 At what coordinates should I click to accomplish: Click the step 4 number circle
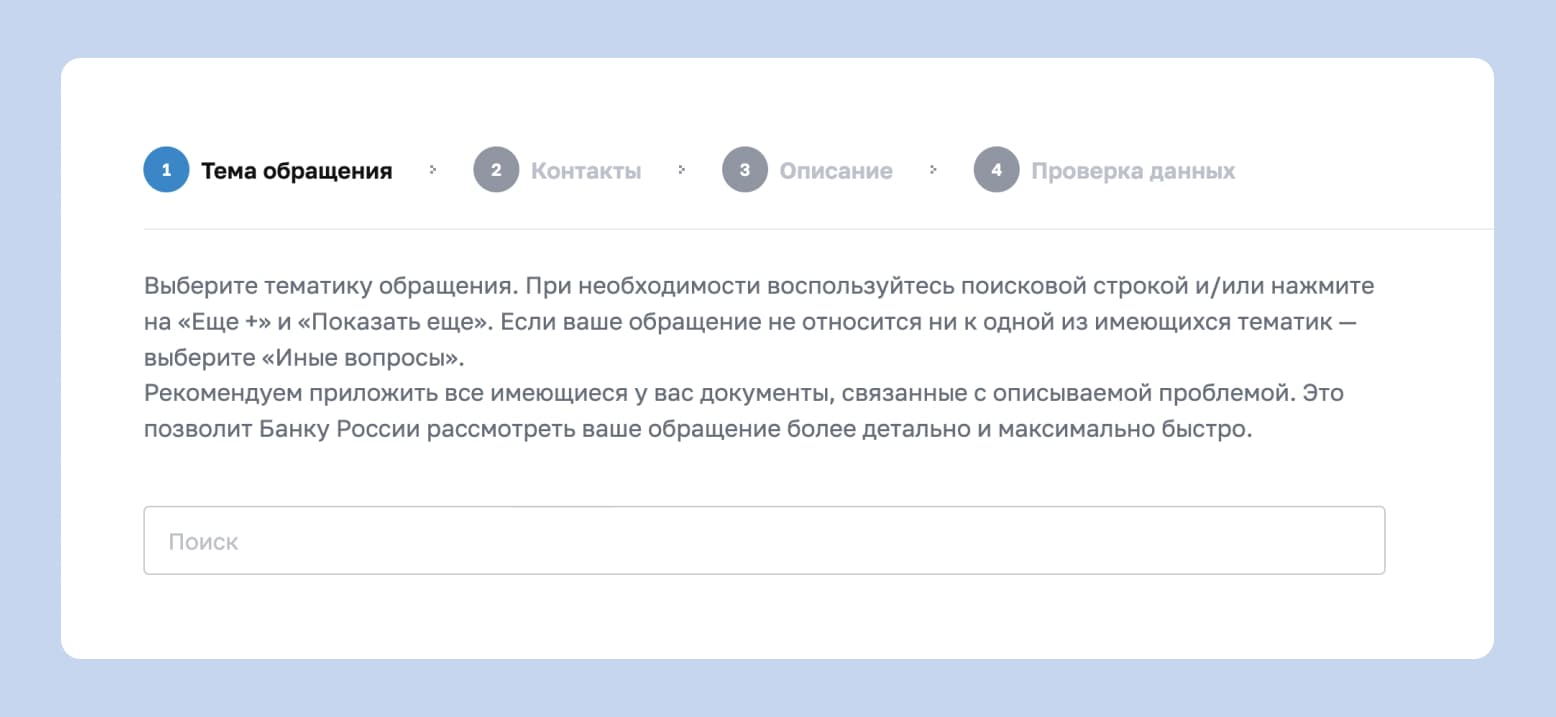click(x=996, y=170)
